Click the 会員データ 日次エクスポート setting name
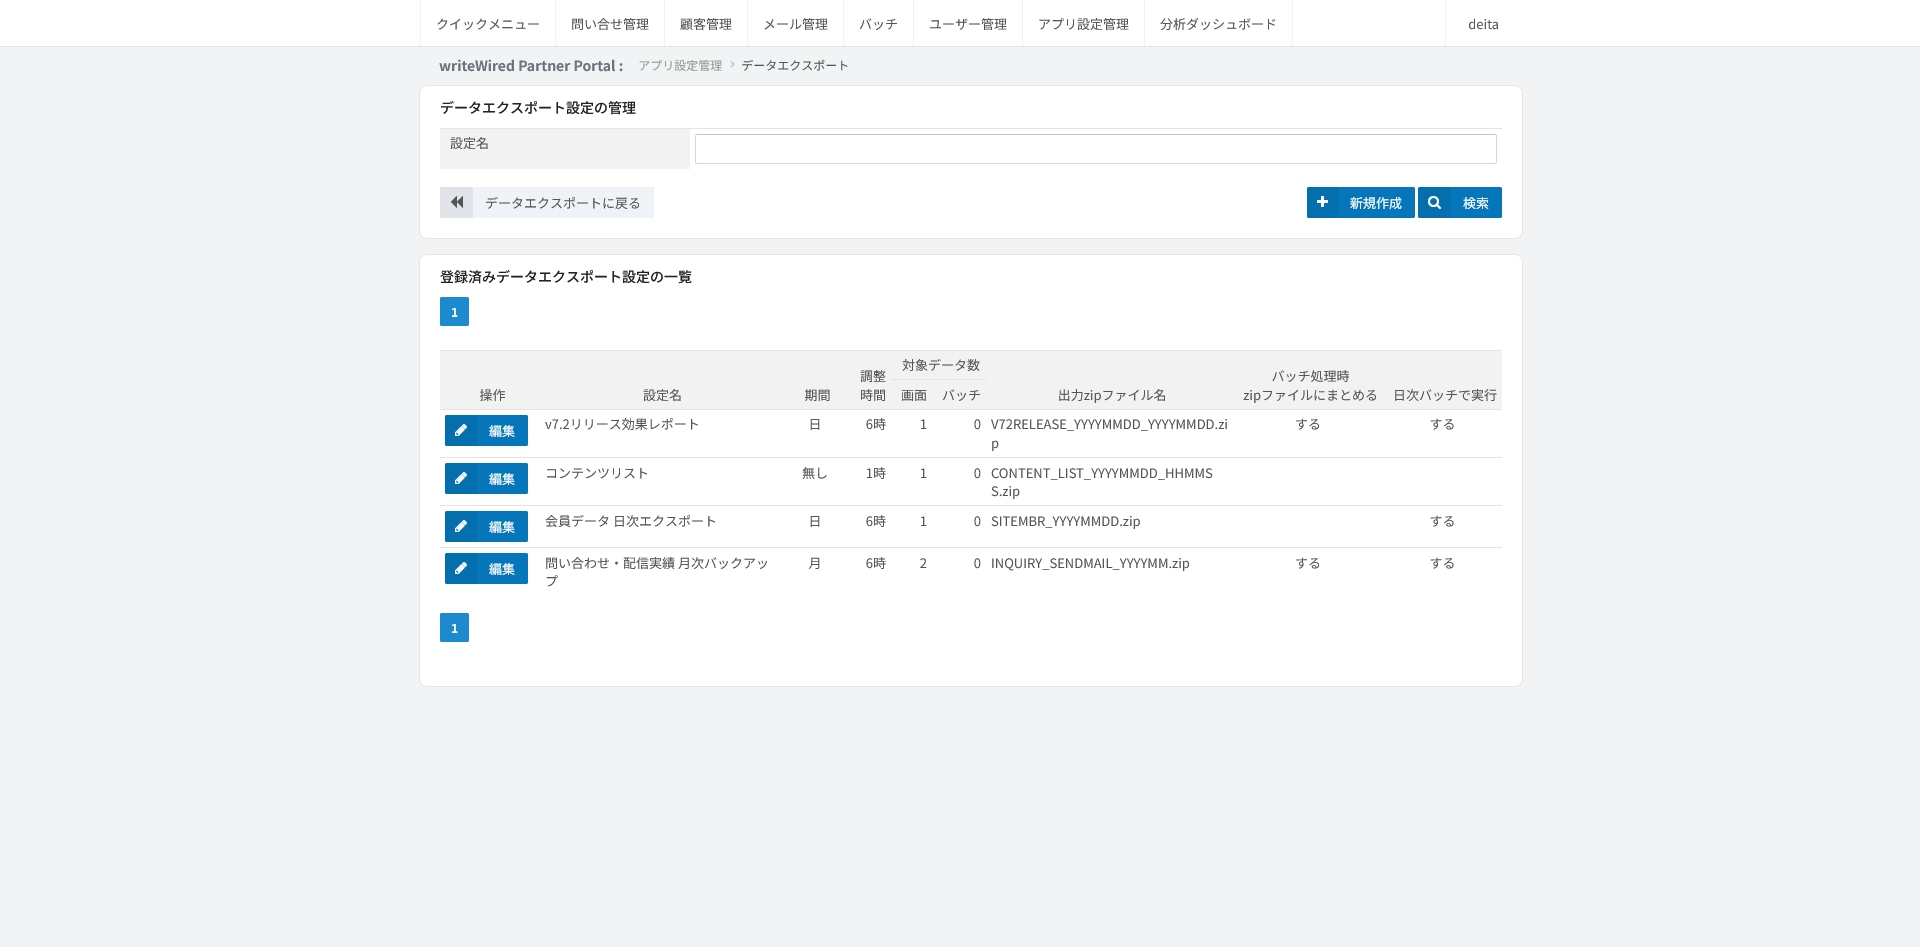Image resolution: width=1920 pixels, height=947 pixels. [631, 521]
